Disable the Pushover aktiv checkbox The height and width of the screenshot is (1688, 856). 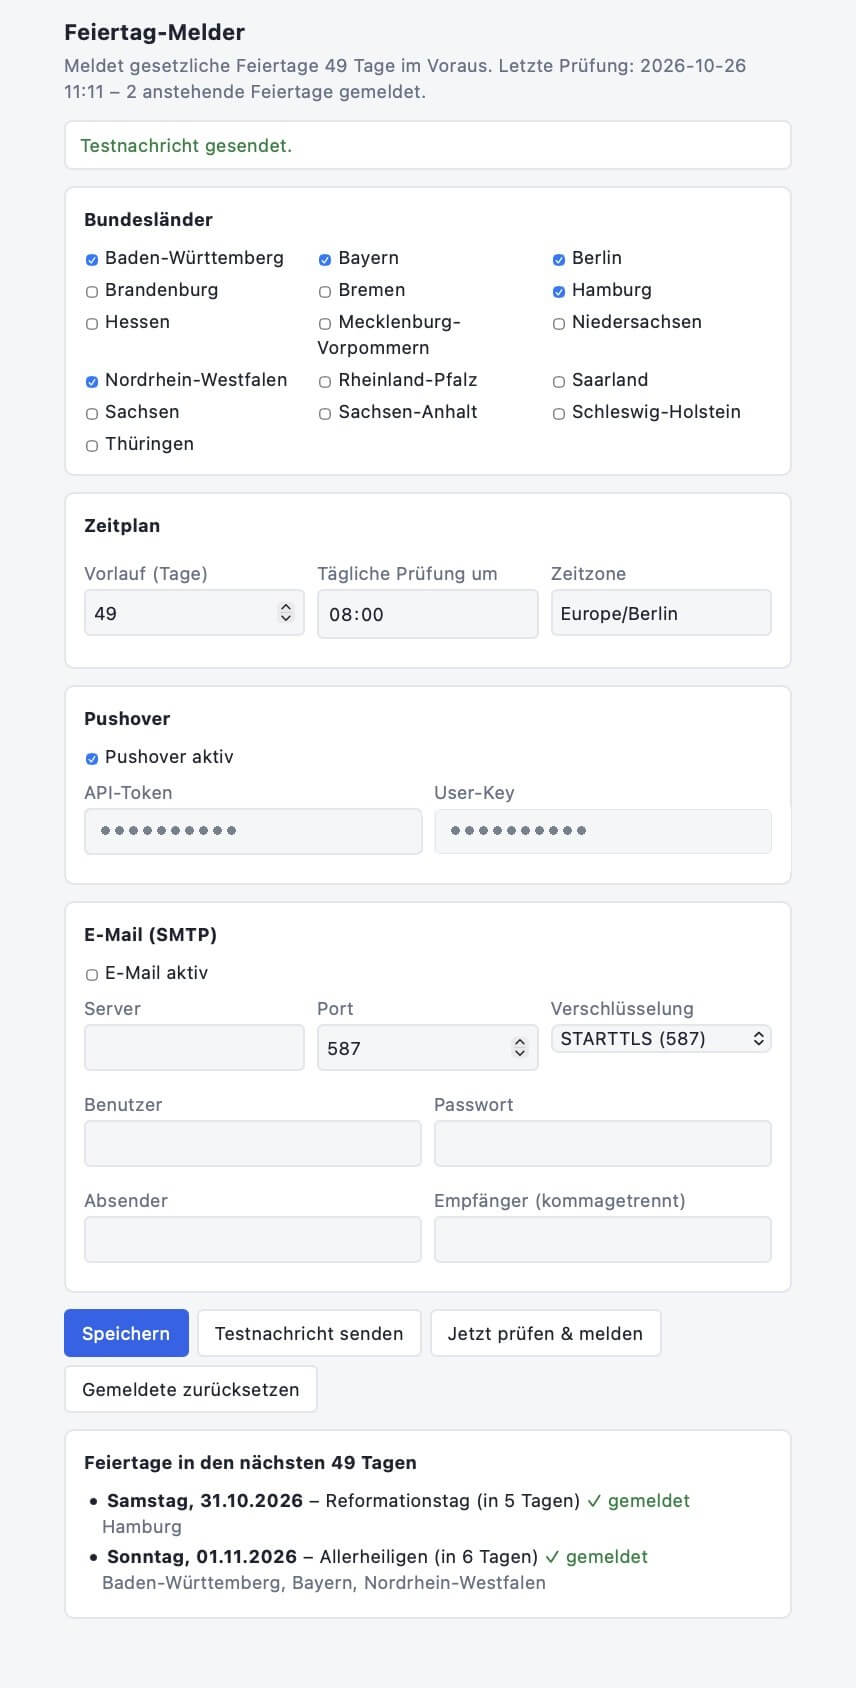[92, 759]
